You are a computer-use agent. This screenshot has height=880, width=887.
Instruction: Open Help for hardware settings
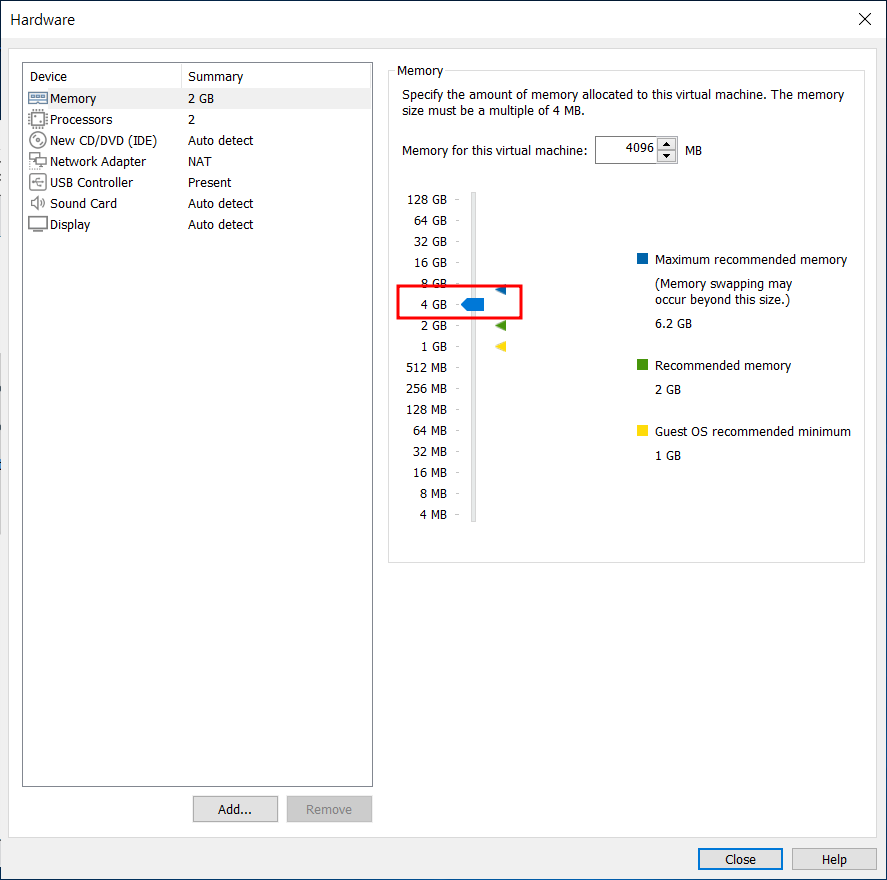pyautogui.click(x=834, y=859)
